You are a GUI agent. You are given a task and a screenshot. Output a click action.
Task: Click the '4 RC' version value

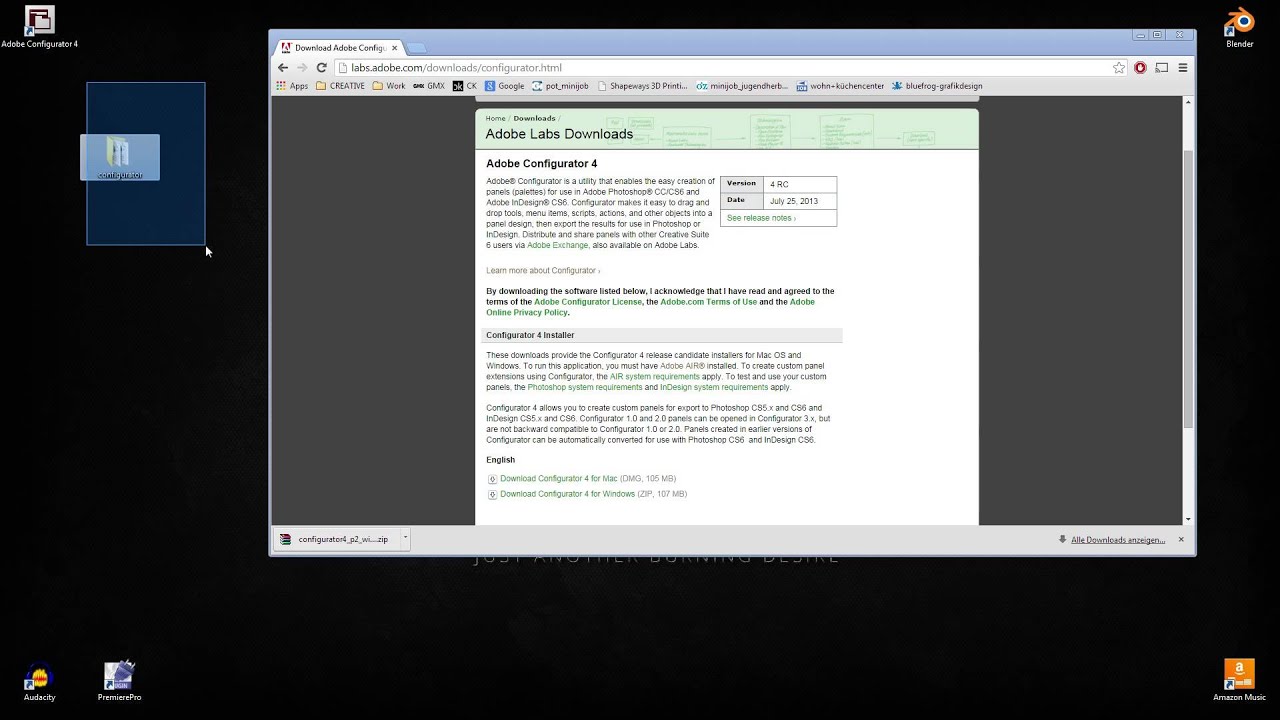pyautogui.click(x=779, y=185)
